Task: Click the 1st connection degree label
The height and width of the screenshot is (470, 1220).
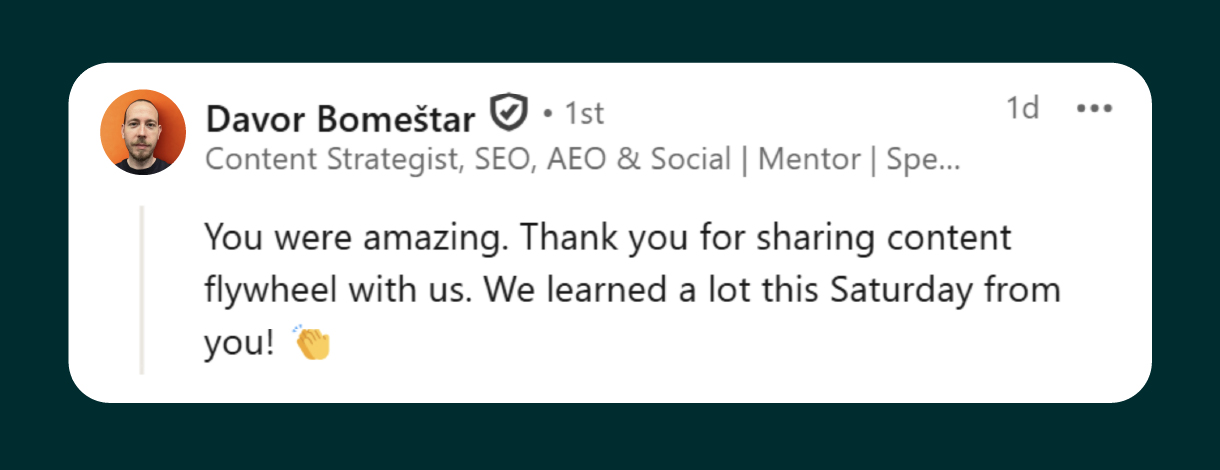Action: click(x=585, y=115)
